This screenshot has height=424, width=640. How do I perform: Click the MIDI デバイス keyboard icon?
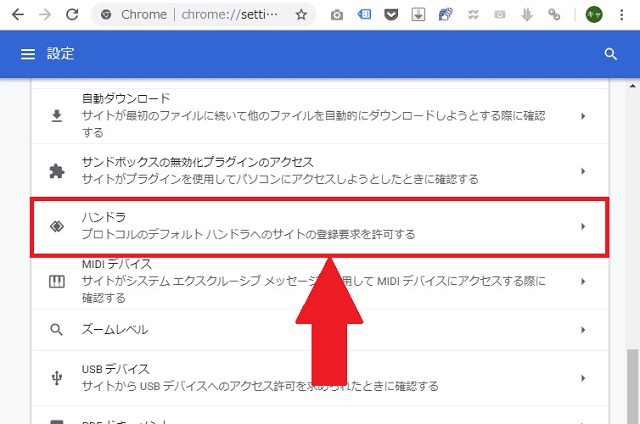click(57, 281)
